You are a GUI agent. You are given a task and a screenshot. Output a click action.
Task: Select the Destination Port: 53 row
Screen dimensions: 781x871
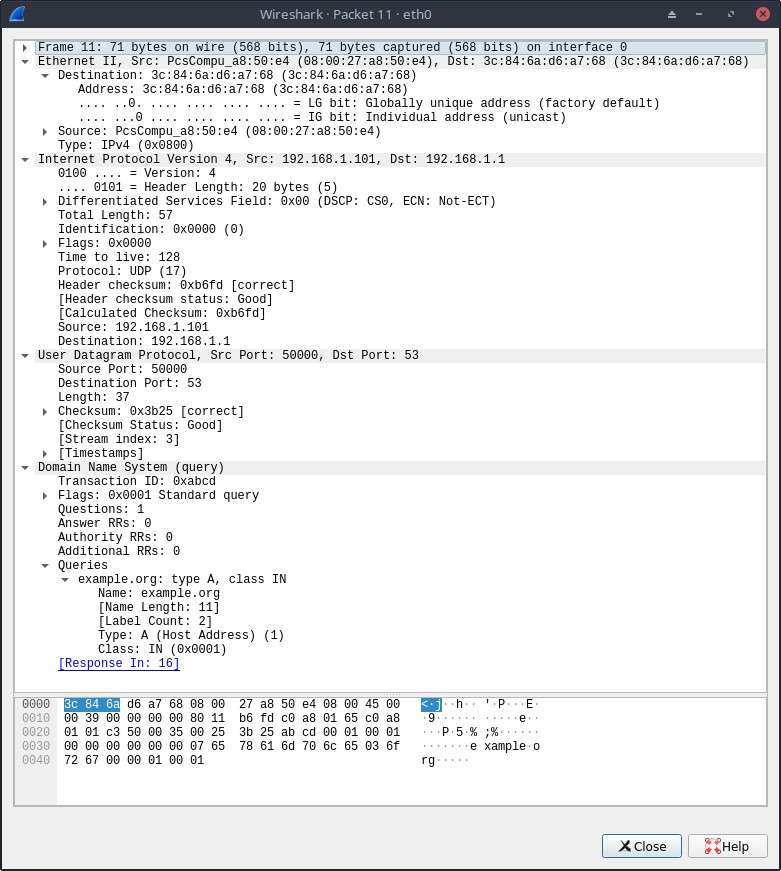click(x=129, y=383)
